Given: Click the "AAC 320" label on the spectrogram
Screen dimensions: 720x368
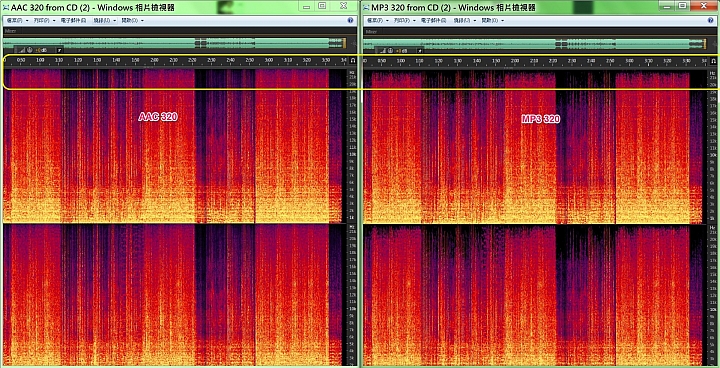Looking at the screenshot, I should [158, 117].
